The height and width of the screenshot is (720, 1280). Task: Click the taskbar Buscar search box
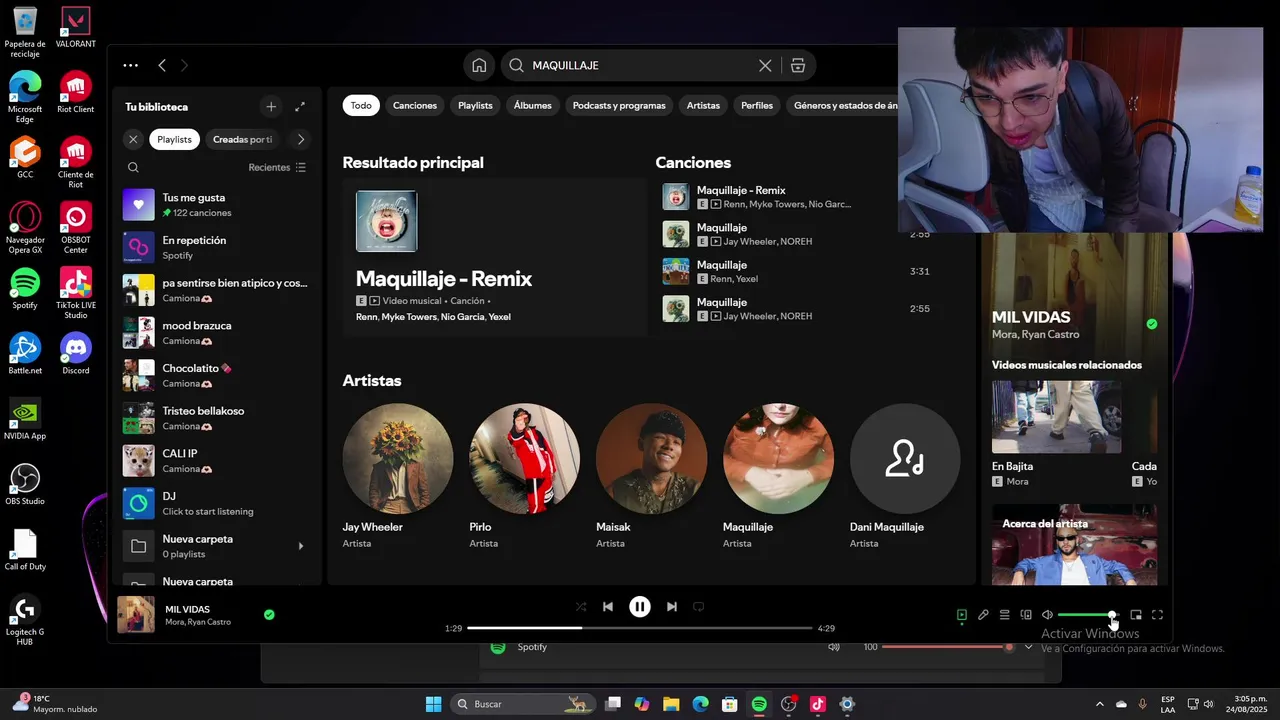[x=523, y=704]
